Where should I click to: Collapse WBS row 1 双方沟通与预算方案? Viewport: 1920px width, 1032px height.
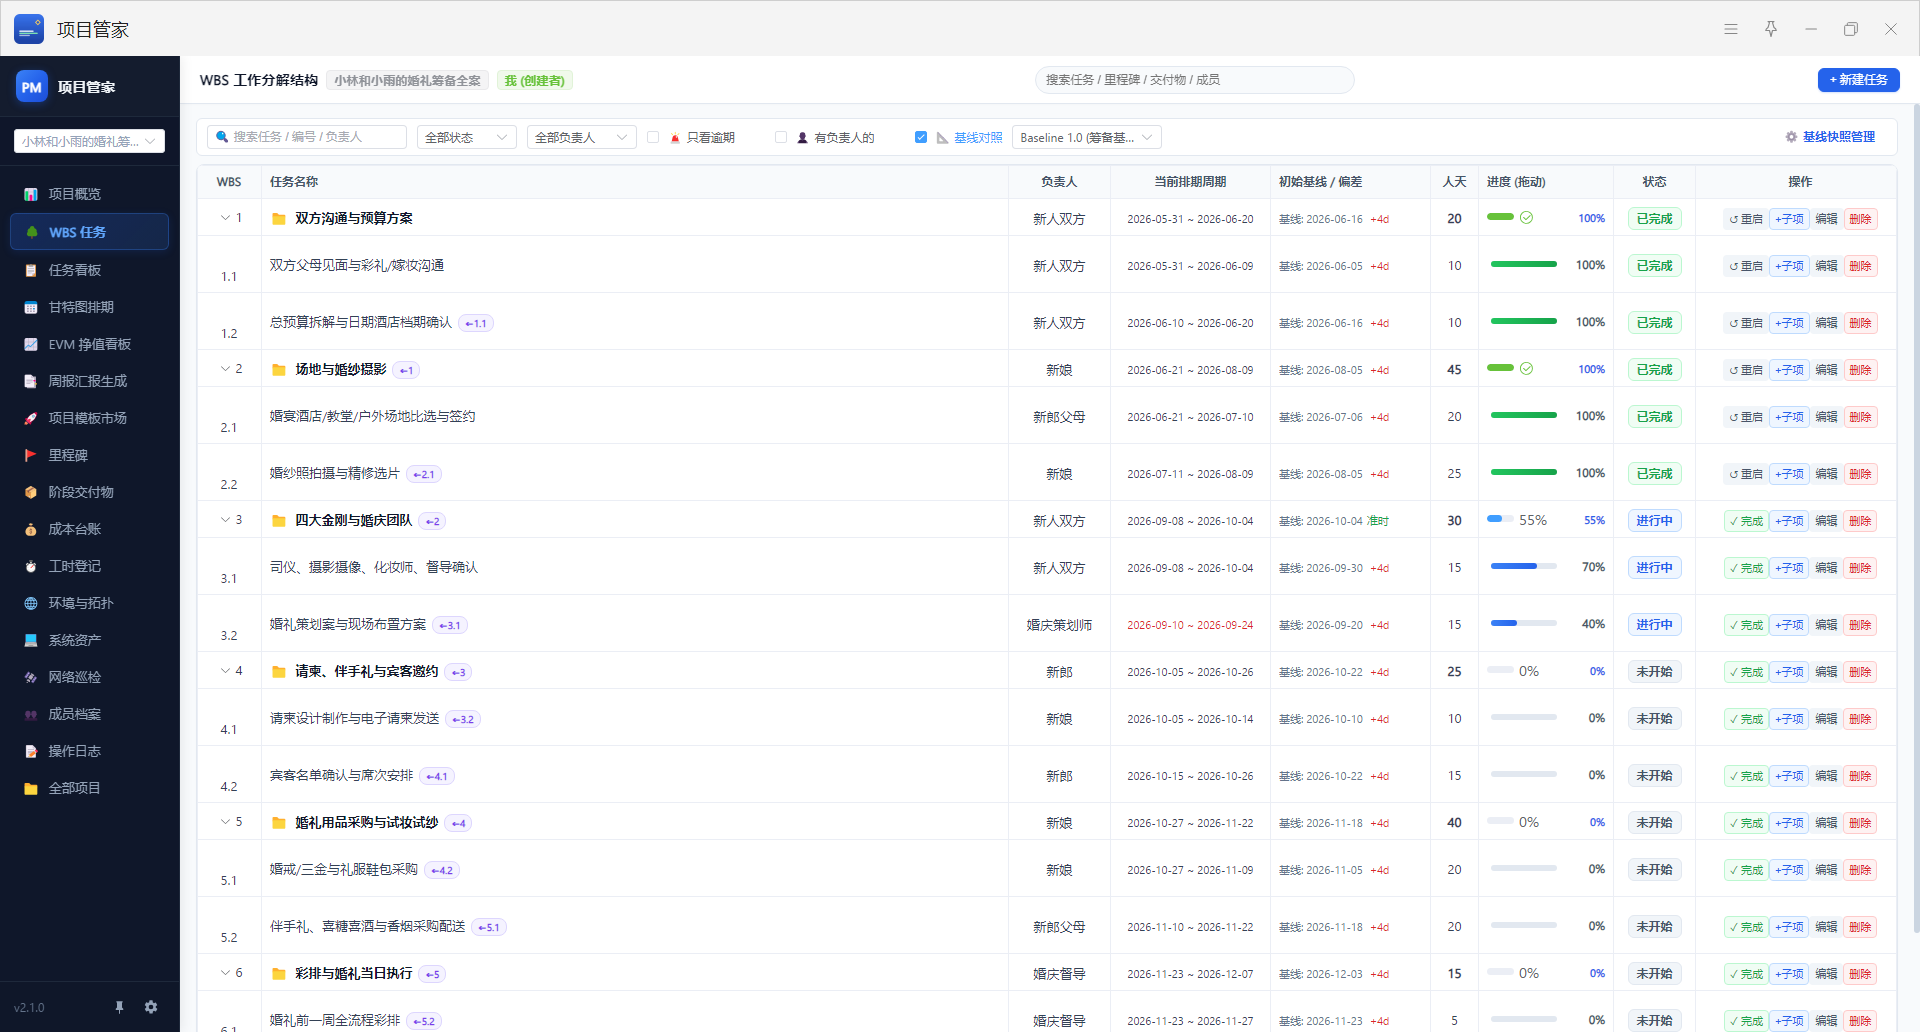coord(225,218)
